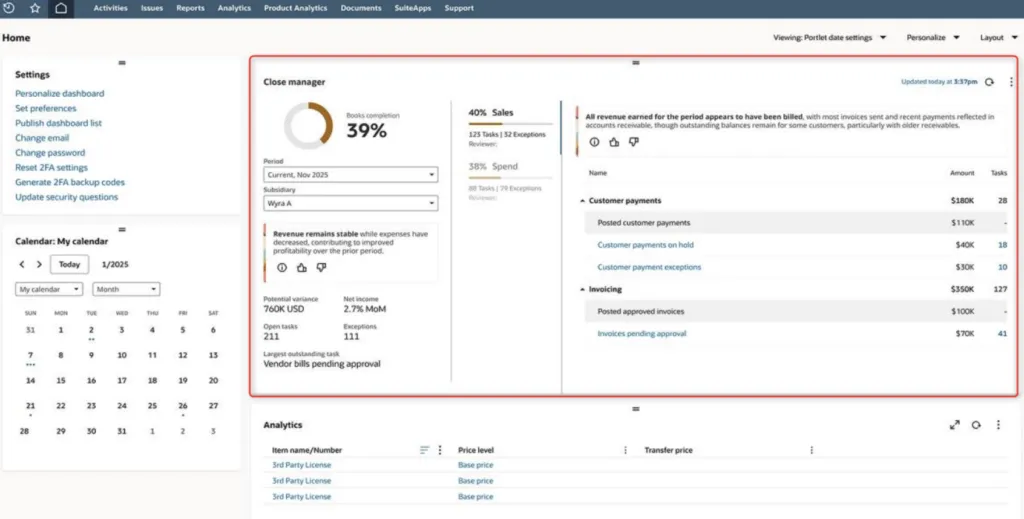
Task: Go to previous month in calendar
Action: point(22,264)
